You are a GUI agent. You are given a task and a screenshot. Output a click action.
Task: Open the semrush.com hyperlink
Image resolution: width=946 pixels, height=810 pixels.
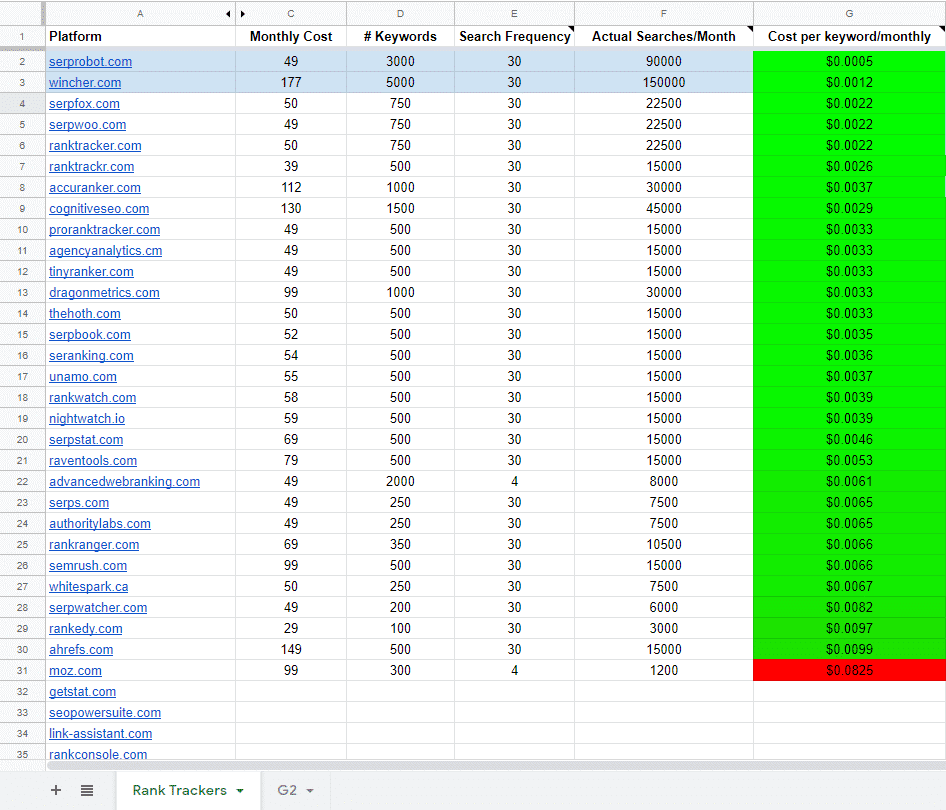point(88,566)
